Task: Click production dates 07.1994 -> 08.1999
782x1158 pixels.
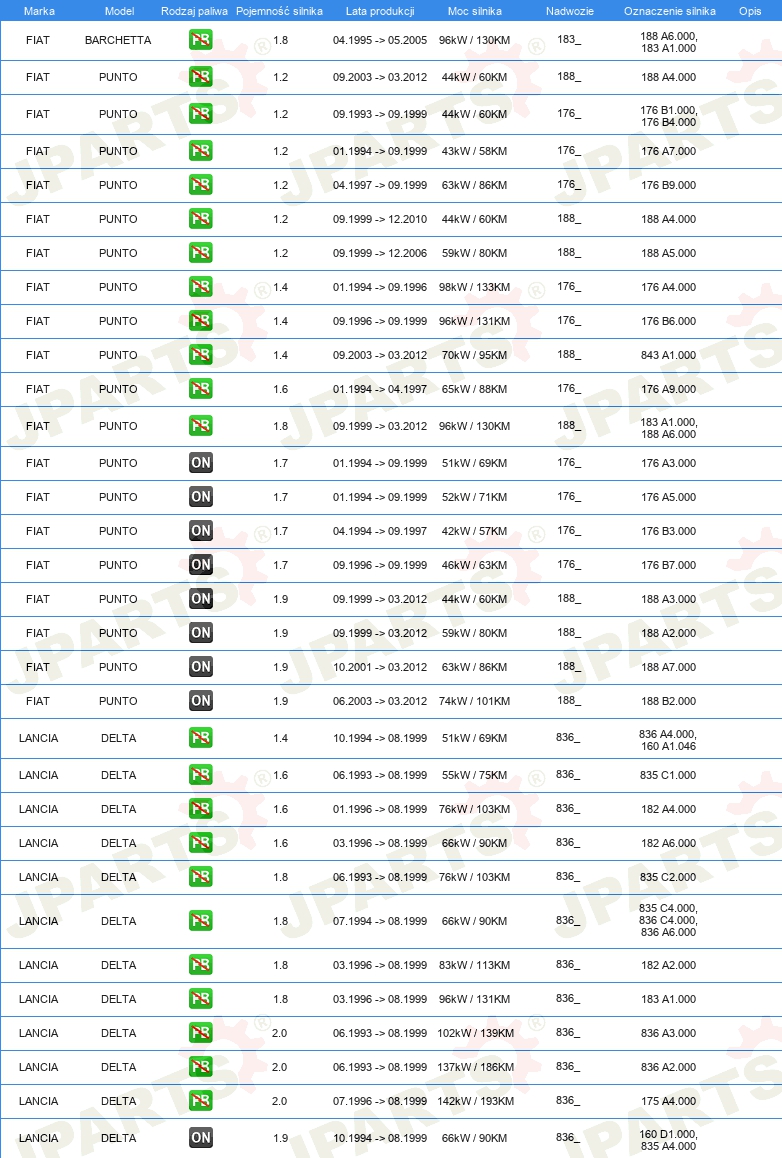Action: pos(380,921)
